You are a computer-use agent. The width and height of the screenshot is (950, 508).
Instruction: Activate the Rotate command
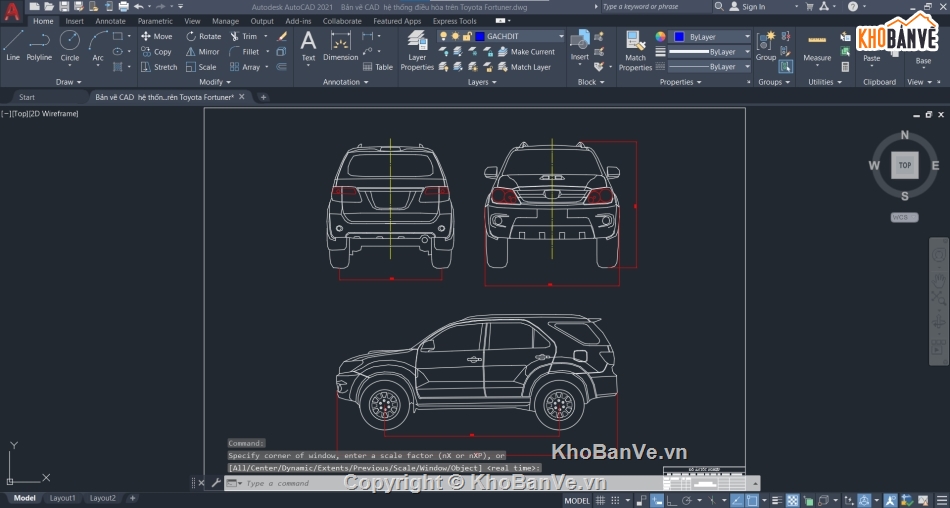[x=204, y=36]
